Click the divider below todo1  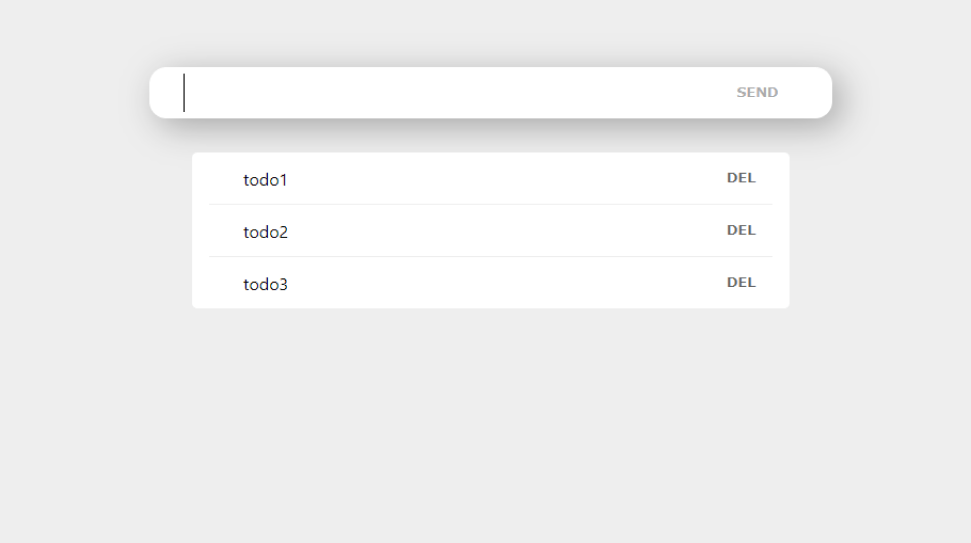(x=490, y=204)
